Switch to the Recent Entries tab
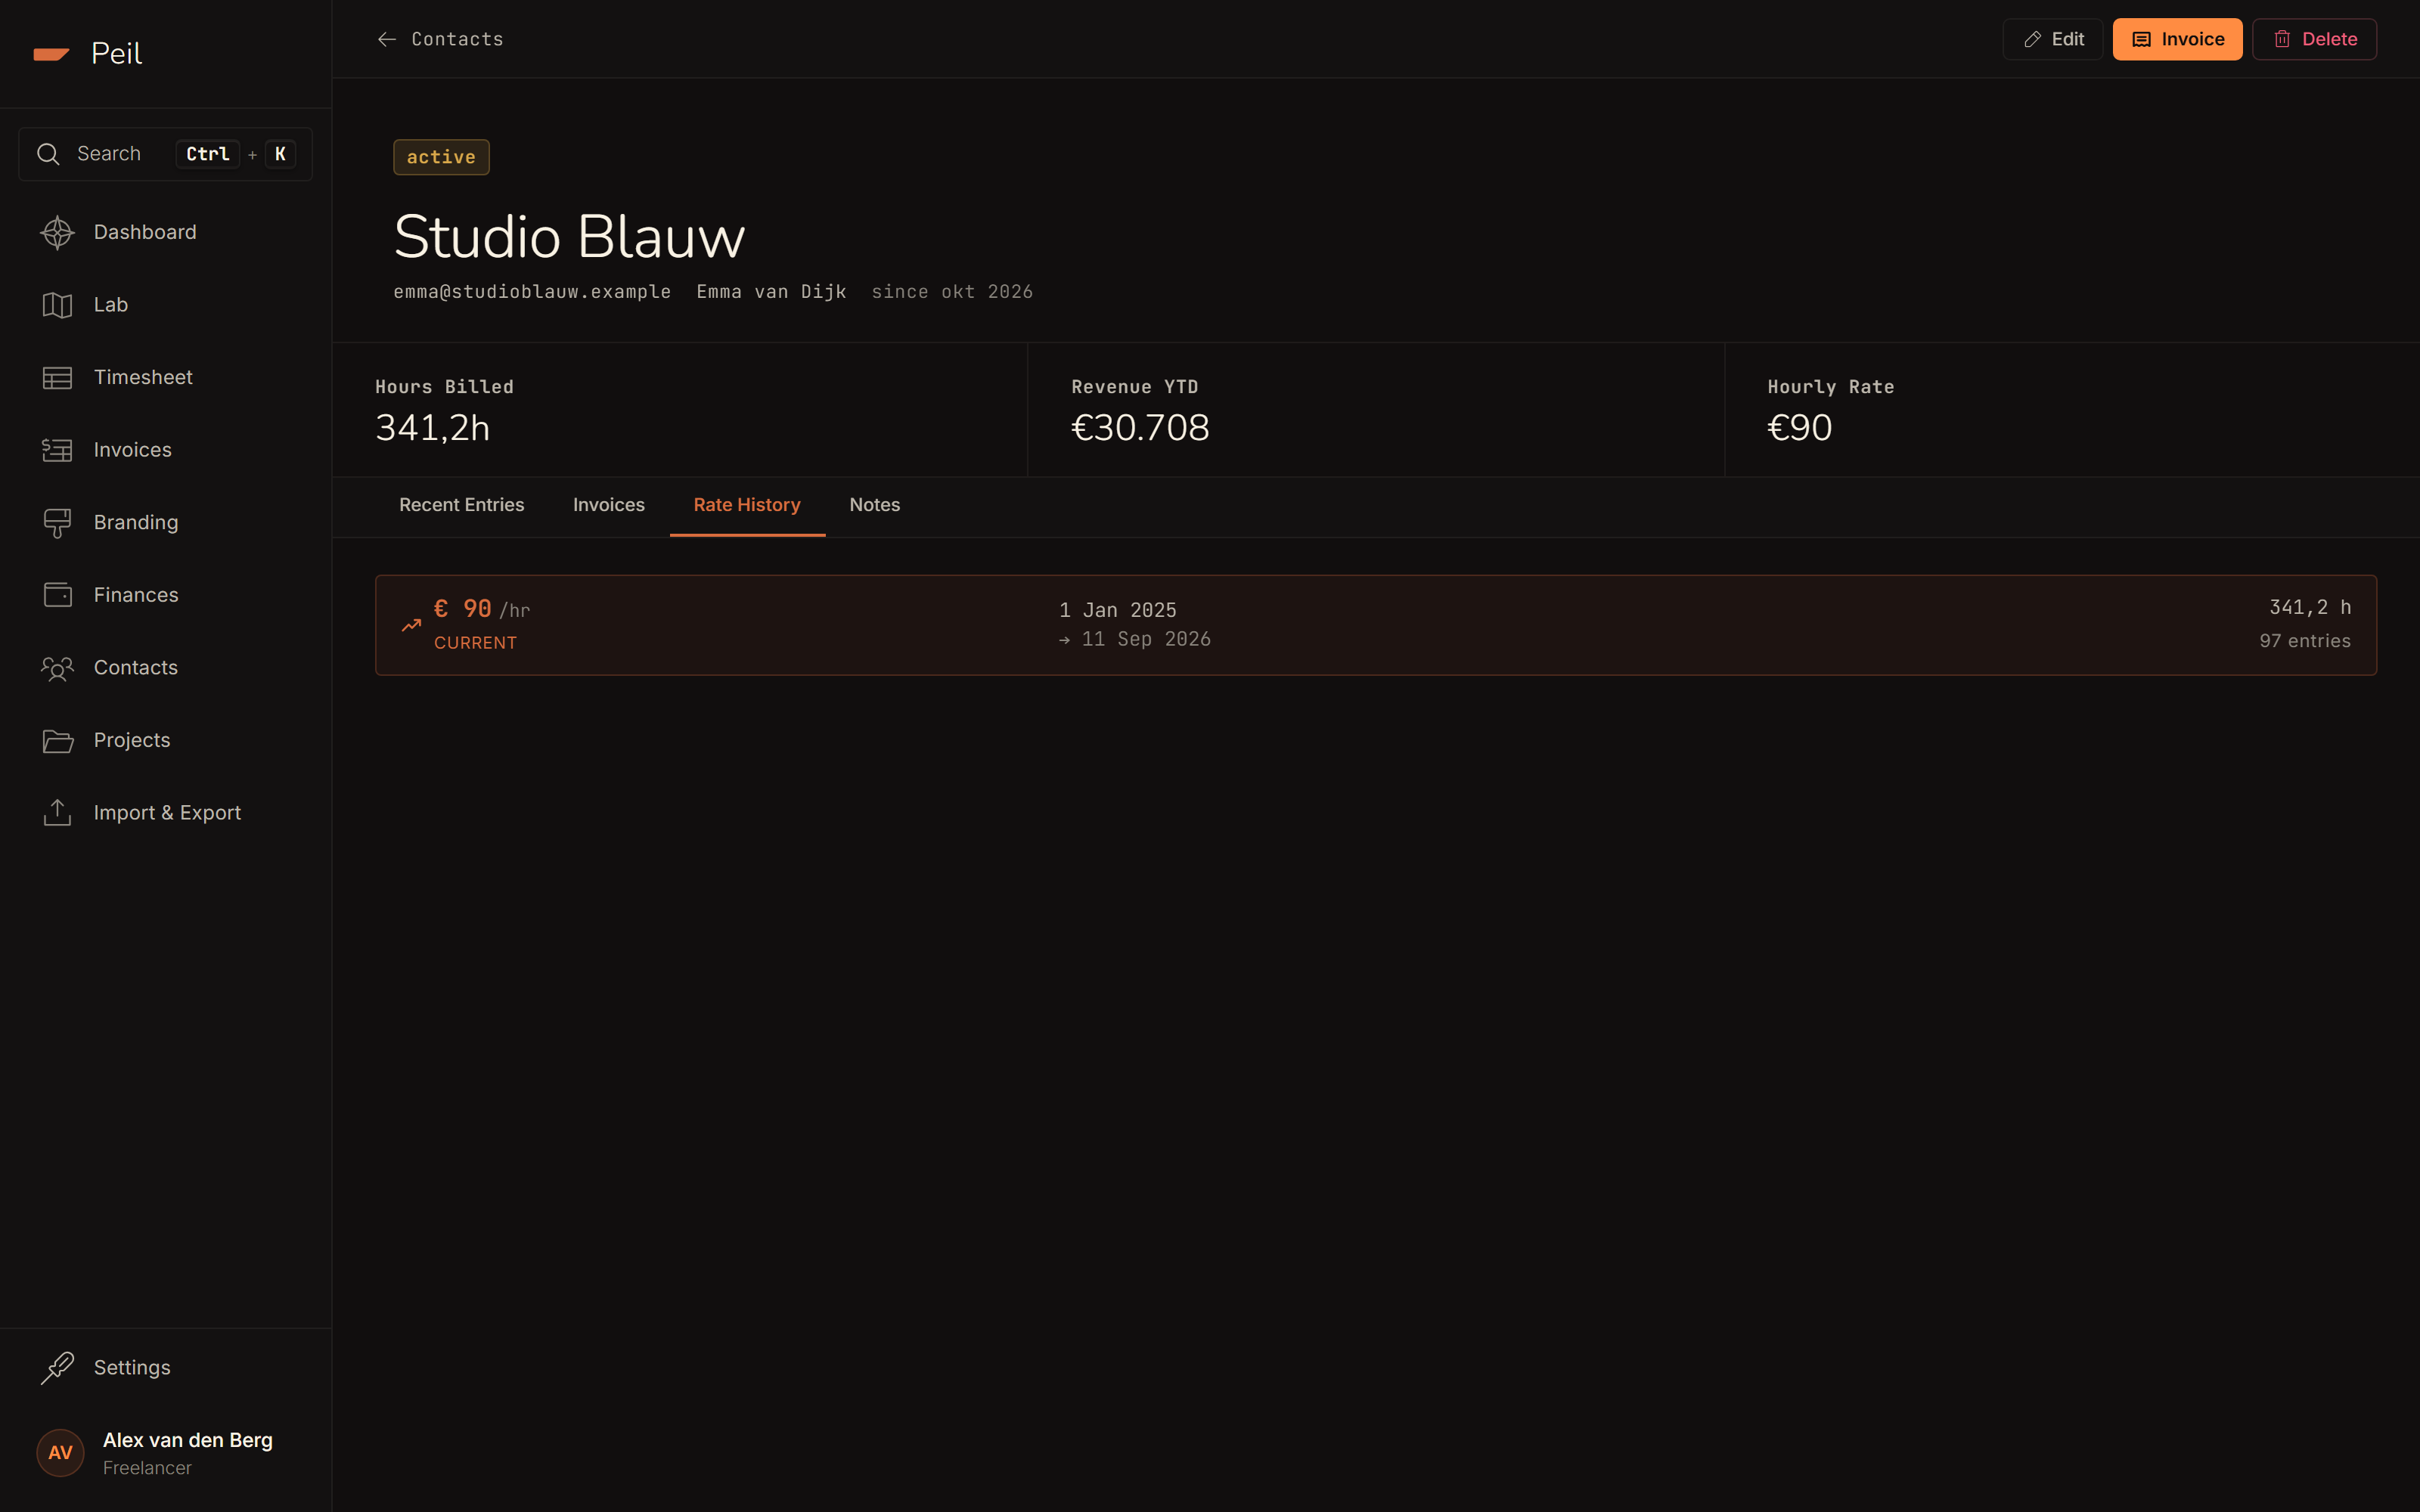Viewport: 2420px width, 1512px height. [461, 505]
